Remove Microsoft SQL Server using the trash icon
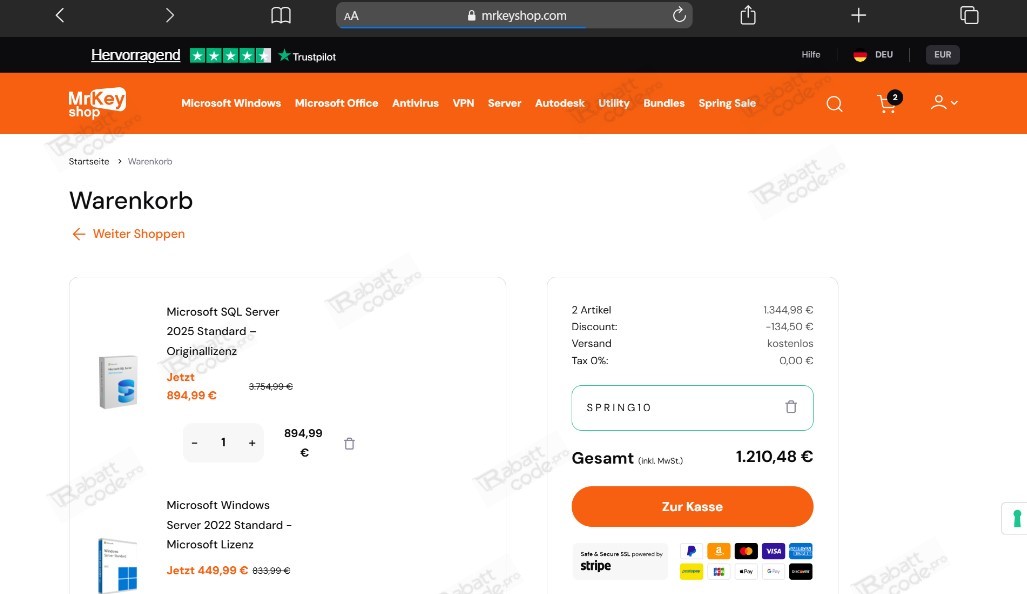This screenshot has height=594, width=1027. [349, 443]
